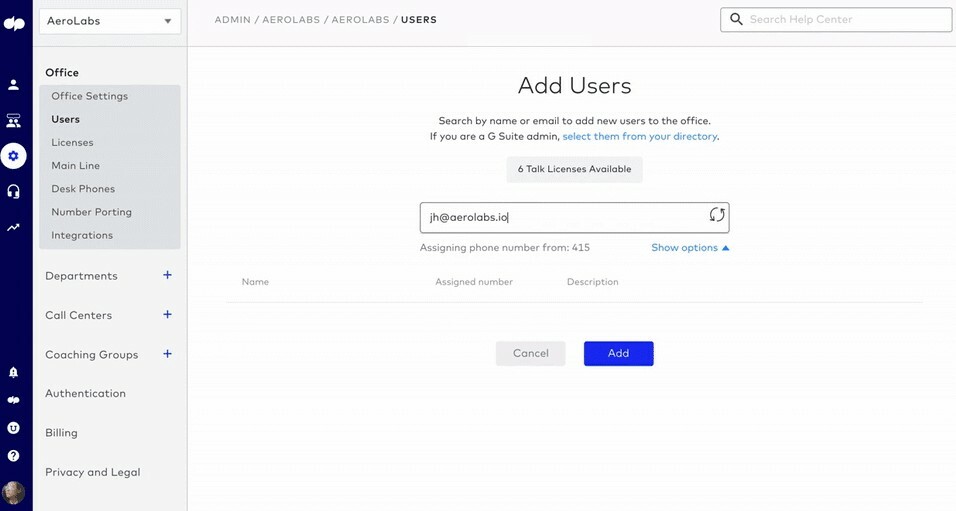
Task: Click the small Dialpad icon in sidebar
Action: (13, 400)
